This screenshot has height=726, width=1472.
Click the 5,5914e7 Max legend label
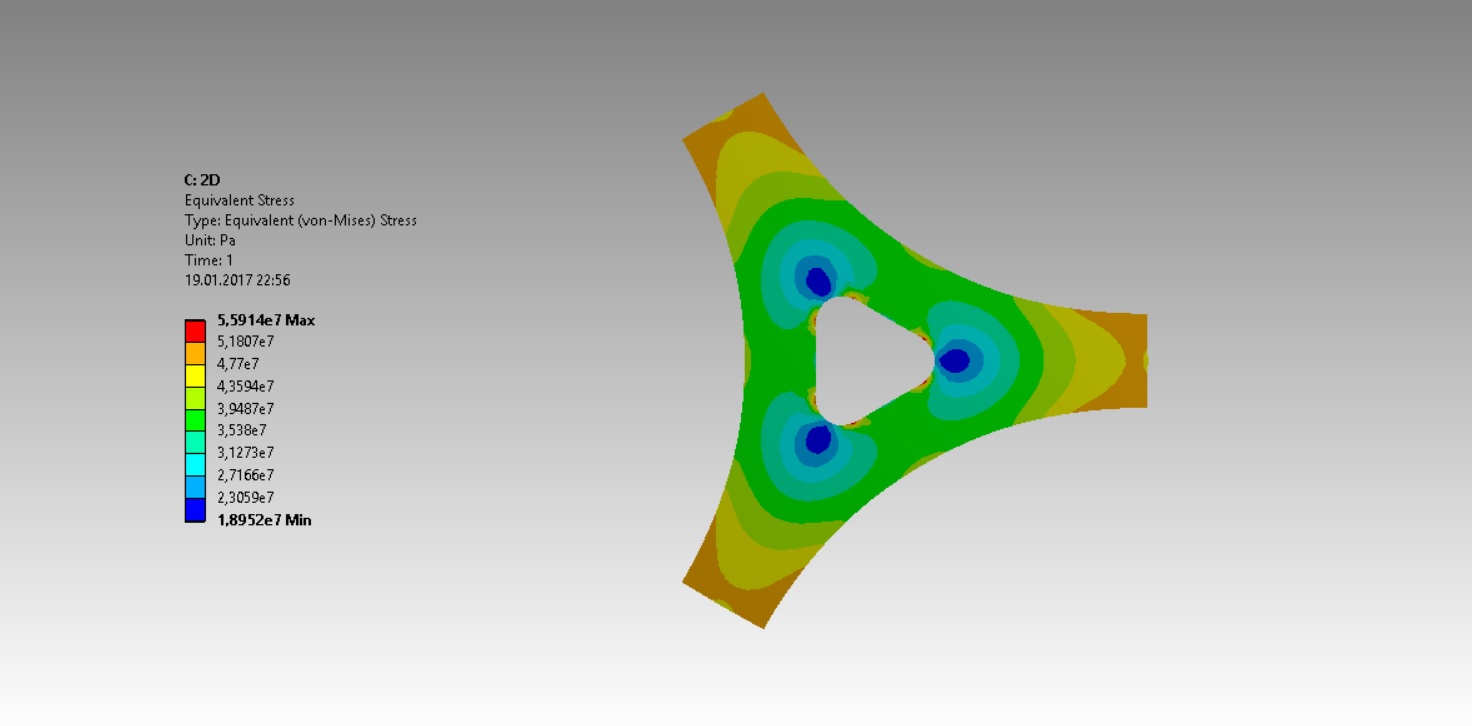[265, 321]
